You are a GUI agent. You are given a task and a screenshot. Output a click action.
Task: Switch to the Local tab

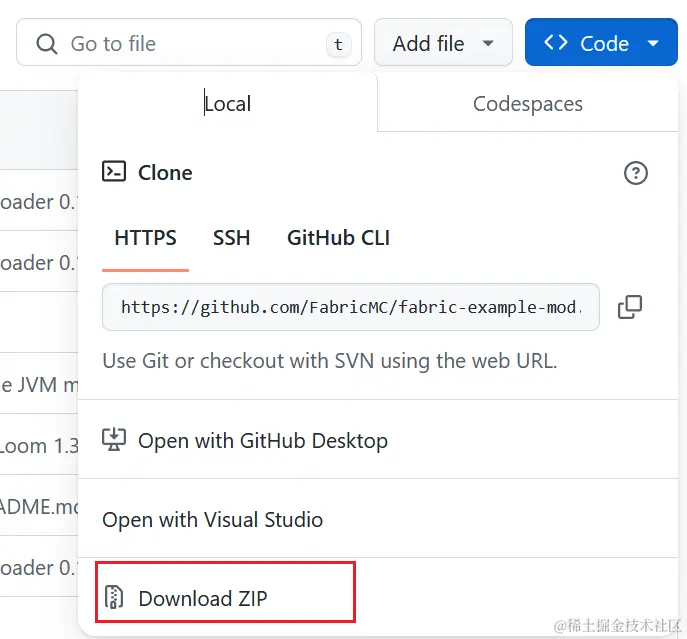click(228, 103)
